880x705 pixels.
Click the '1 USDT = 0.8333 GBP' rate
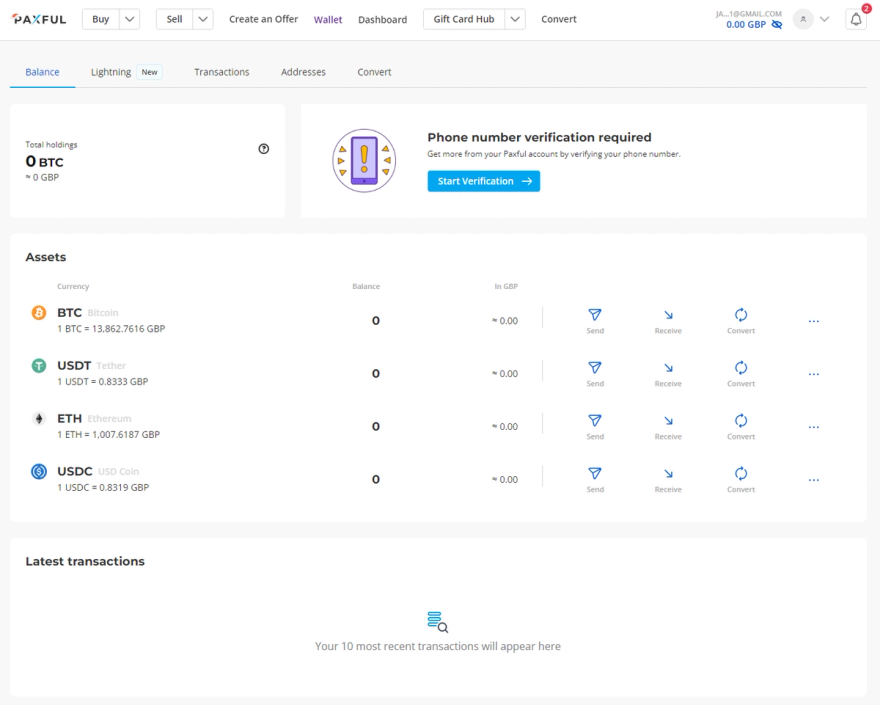click(x=103, y=382)
